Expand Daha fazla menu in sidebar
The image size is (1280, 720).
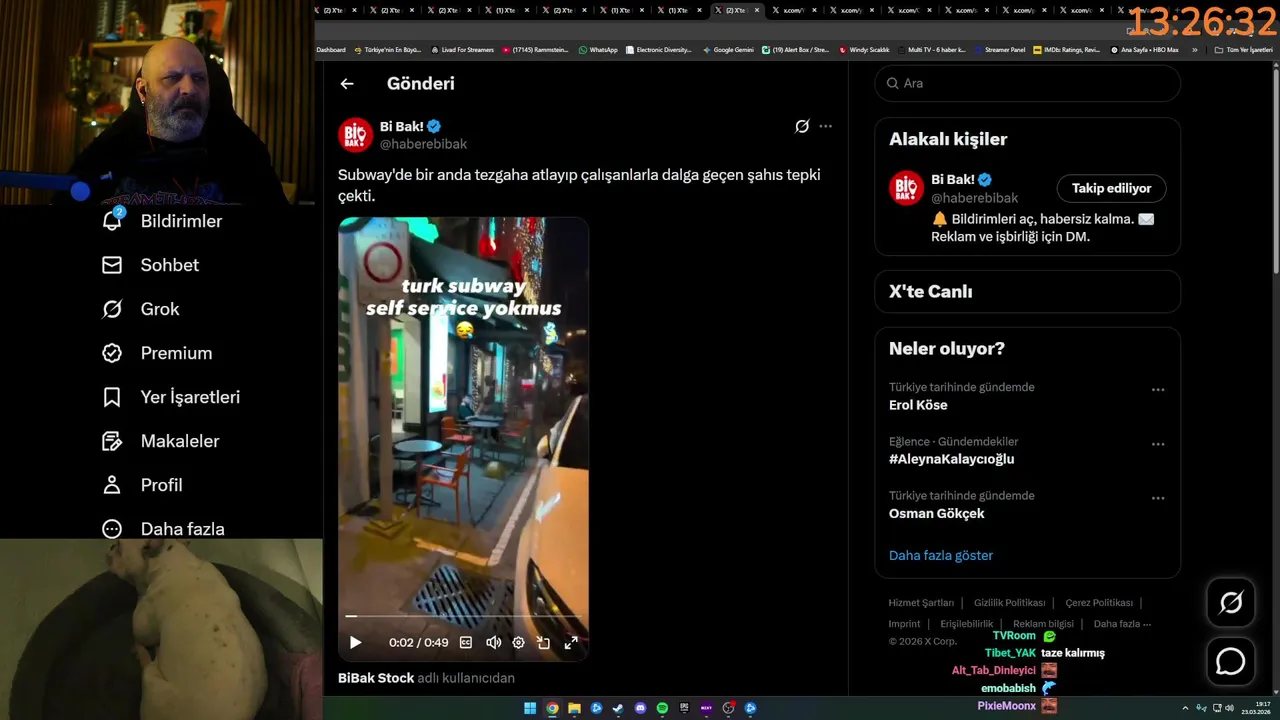162,529
